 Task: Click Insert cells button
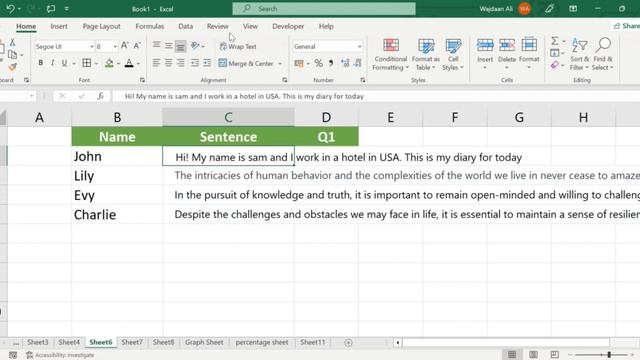point(485,53)
